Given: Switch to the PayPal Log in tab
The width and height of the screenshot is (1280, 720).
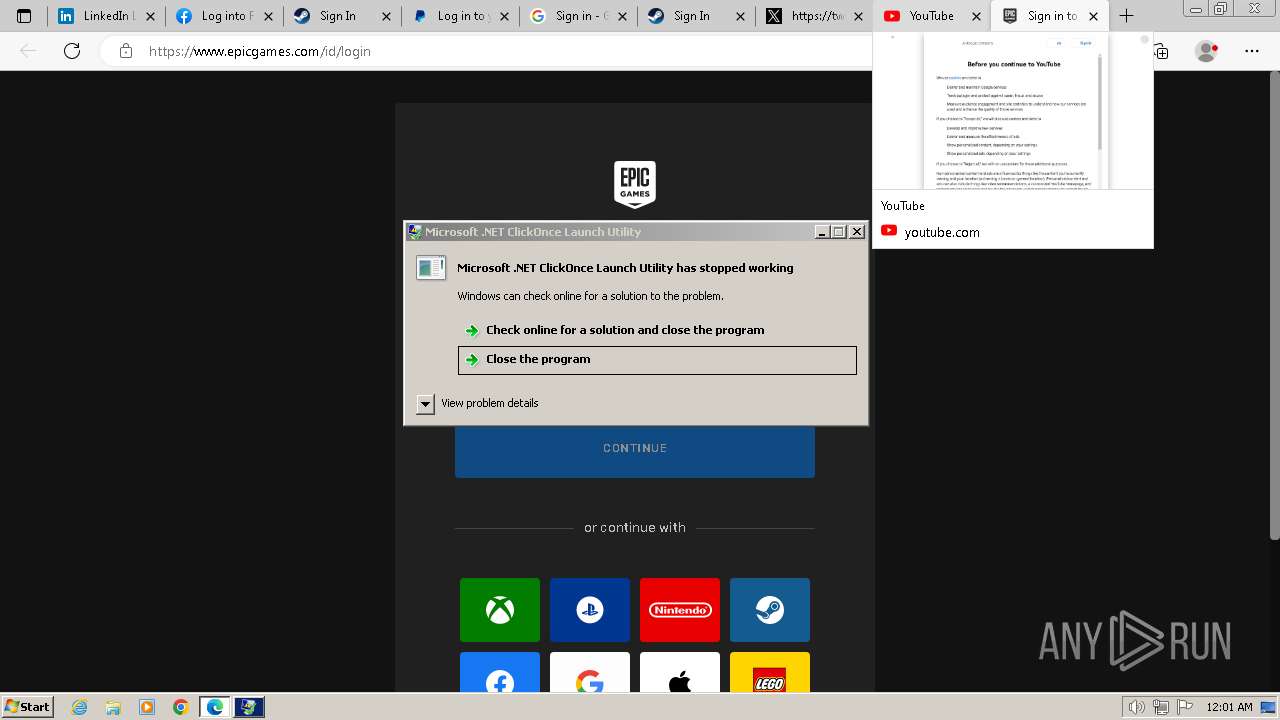Looking at the screenshot, I should 460,16.
